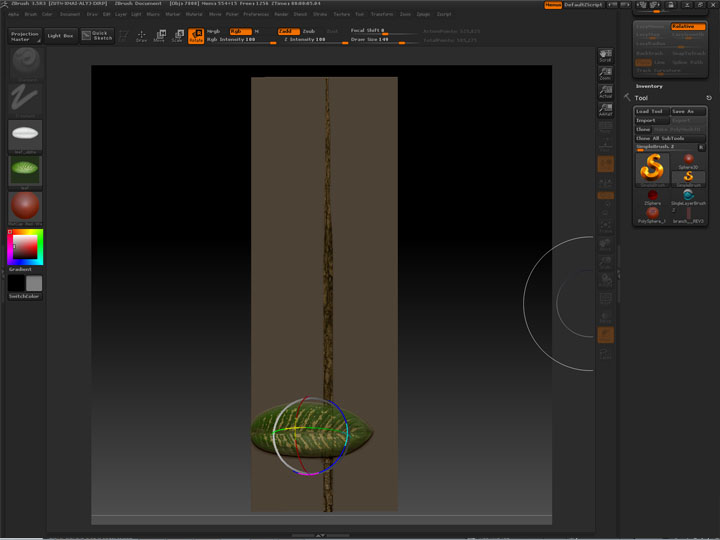Screen dimensions: 720x540
Task: Pick a color in the color picker square
Action: click(25, 246)
